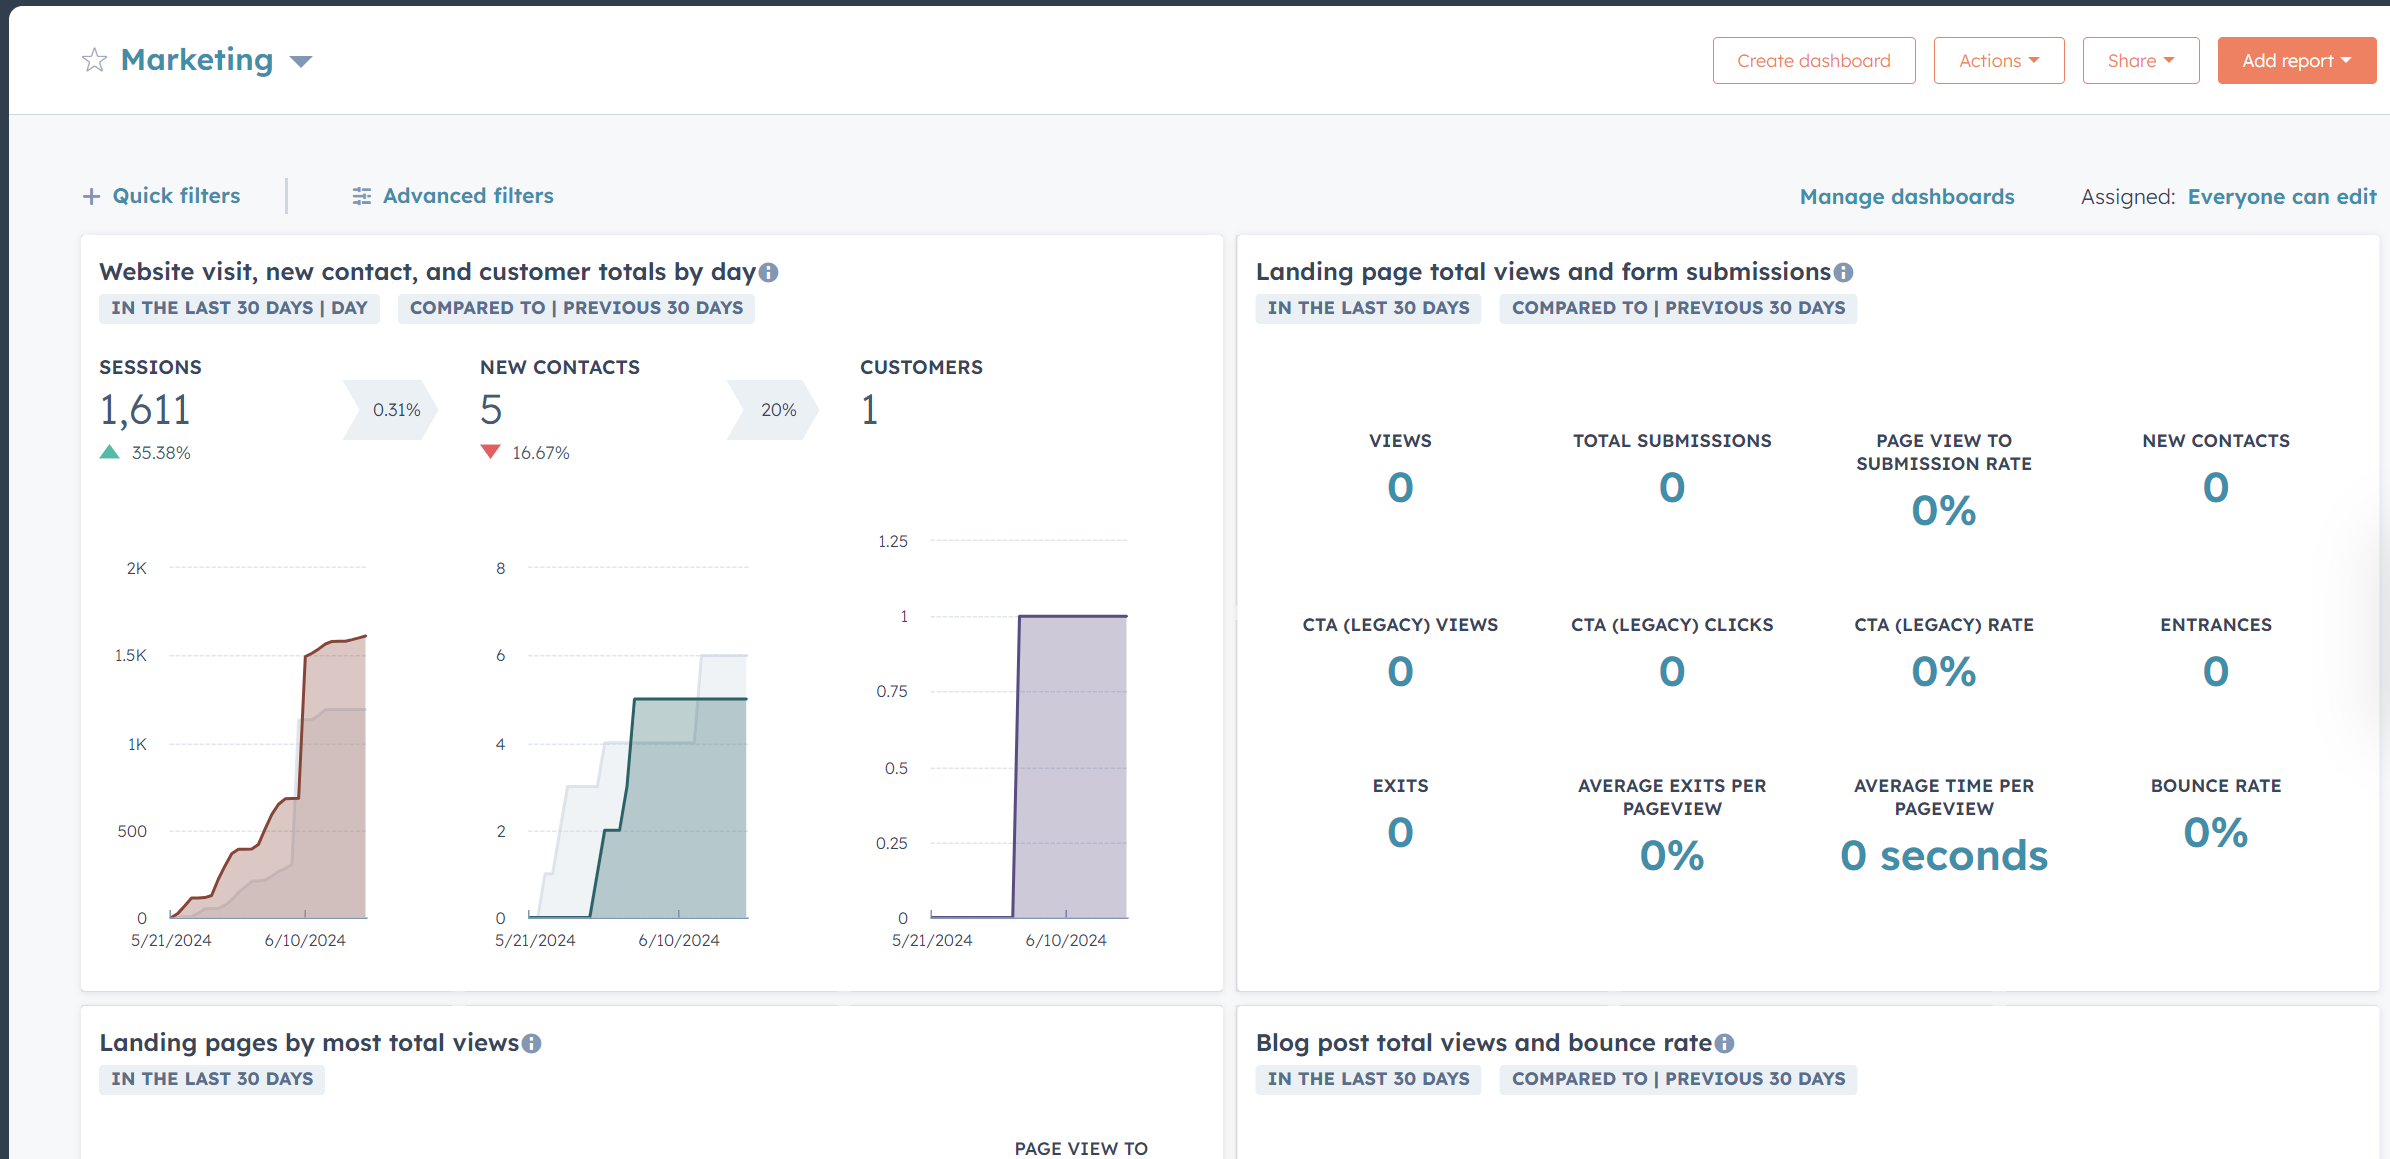Click the purple Customers area chart

coord(1070,767)
